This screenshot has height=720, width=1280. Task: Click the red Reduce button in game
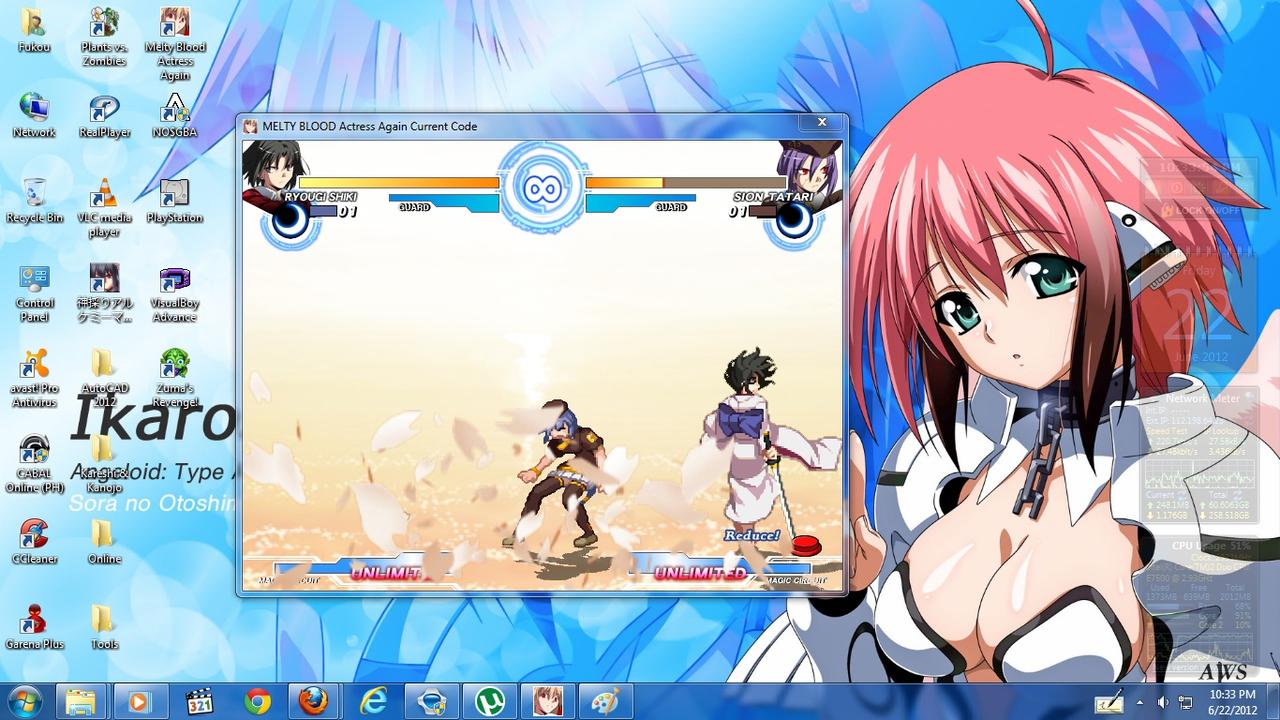805,546
